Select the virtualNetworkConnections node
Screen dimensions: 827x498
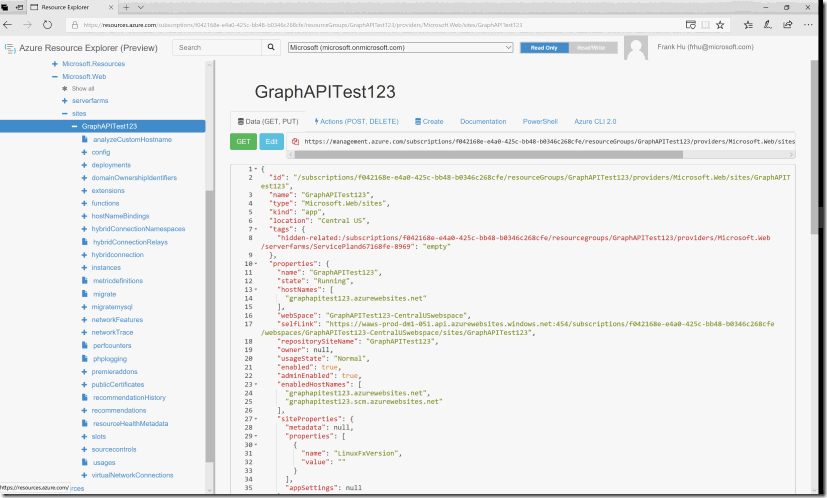[132, 475]
